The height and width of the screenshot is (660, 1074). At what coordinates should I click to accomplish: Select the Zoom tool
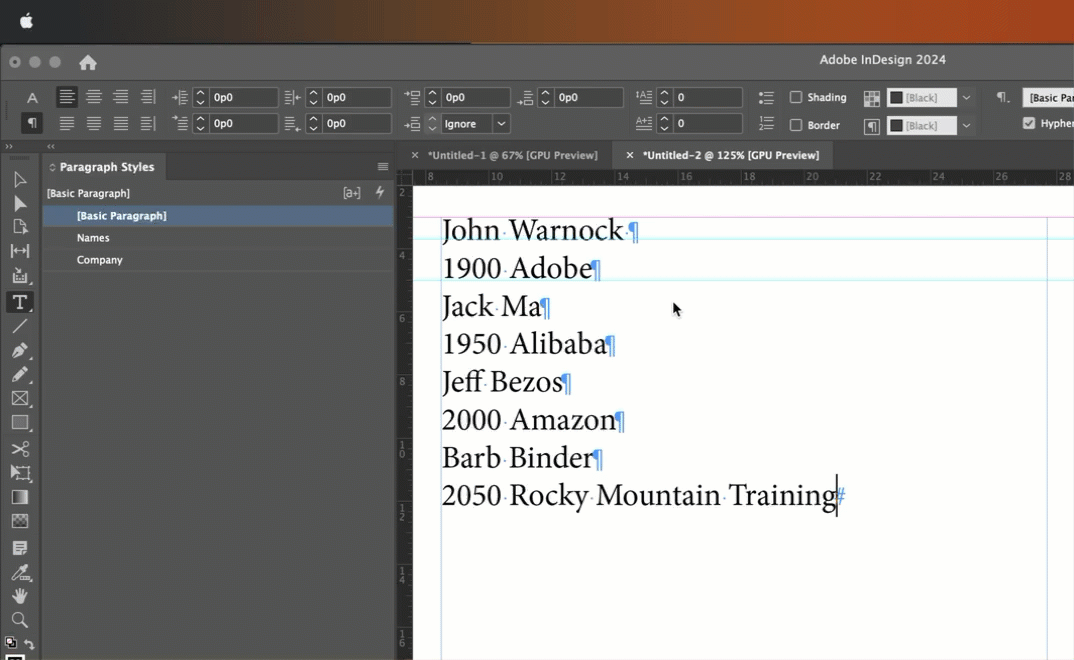(20, 620)
